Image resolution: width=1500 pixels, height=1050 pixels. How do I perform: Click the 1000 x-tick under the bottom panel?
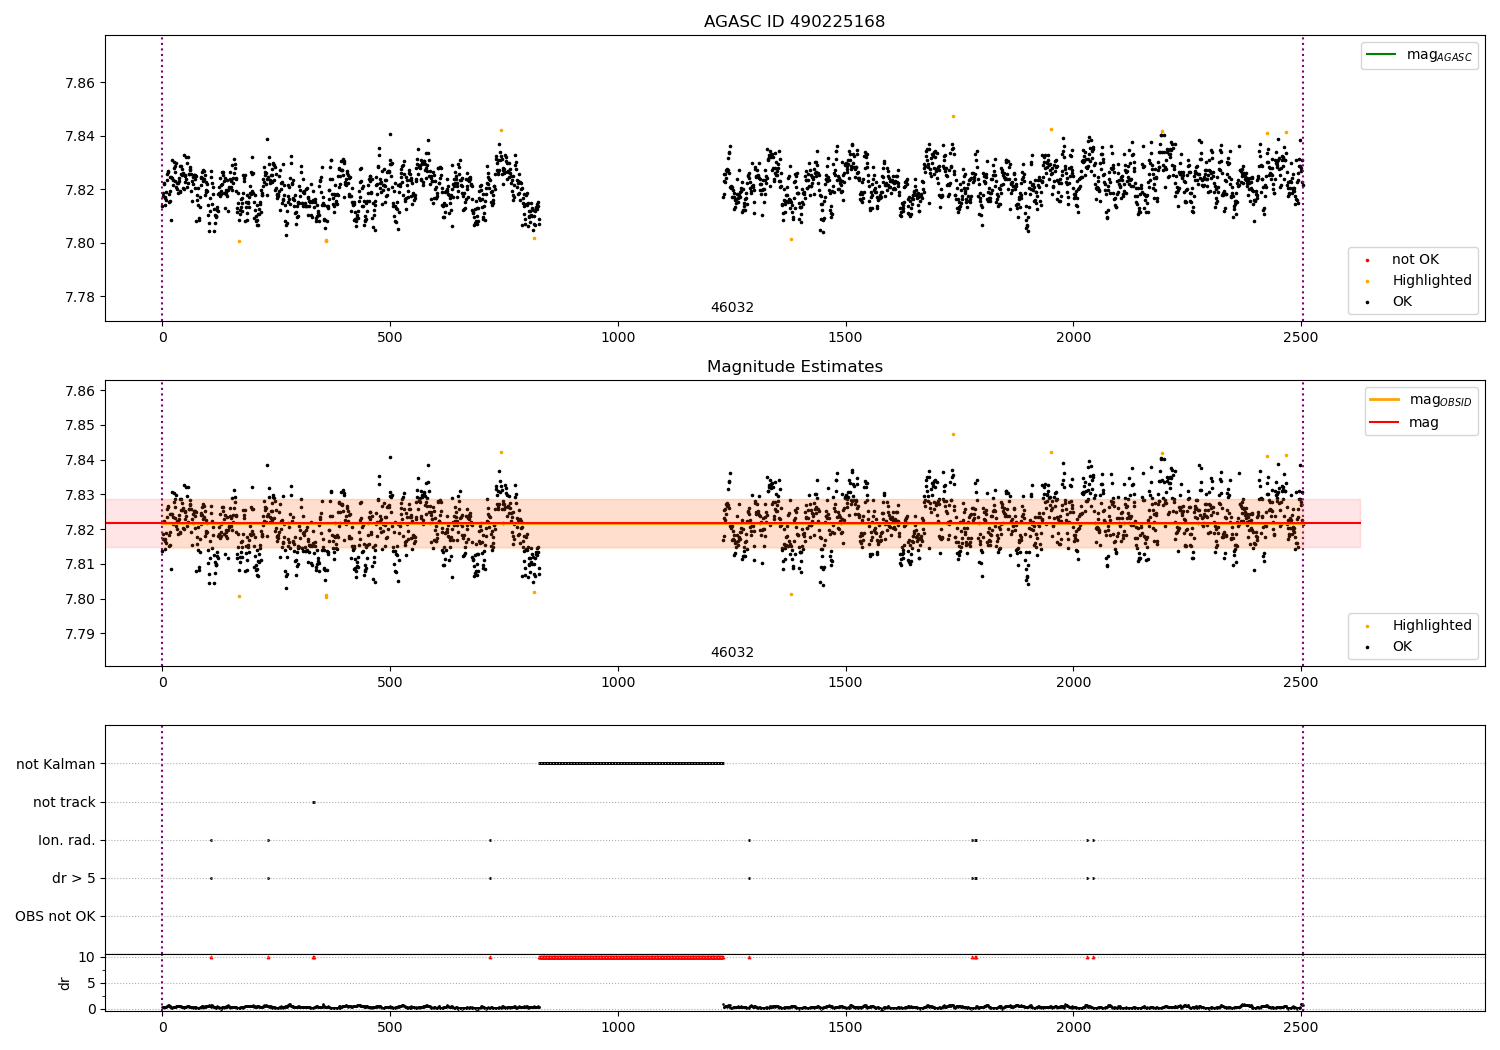618,1027
